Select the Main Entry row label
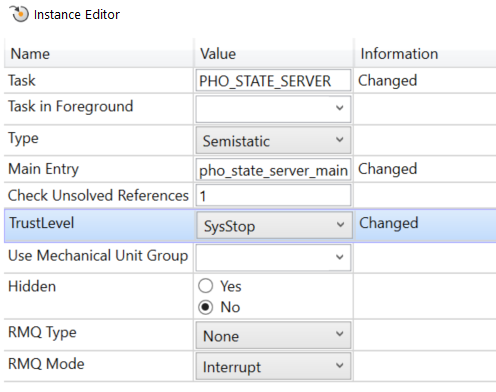The height and width of the screenshot is (392, 496). [x=43, y=169]
